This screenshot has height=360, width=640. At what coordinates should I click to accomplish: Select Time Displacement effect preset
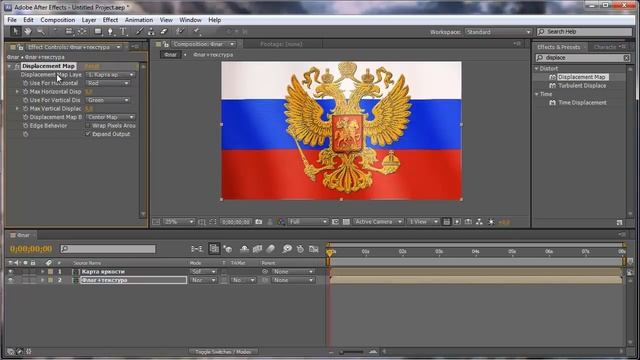(x=582, y=103)
